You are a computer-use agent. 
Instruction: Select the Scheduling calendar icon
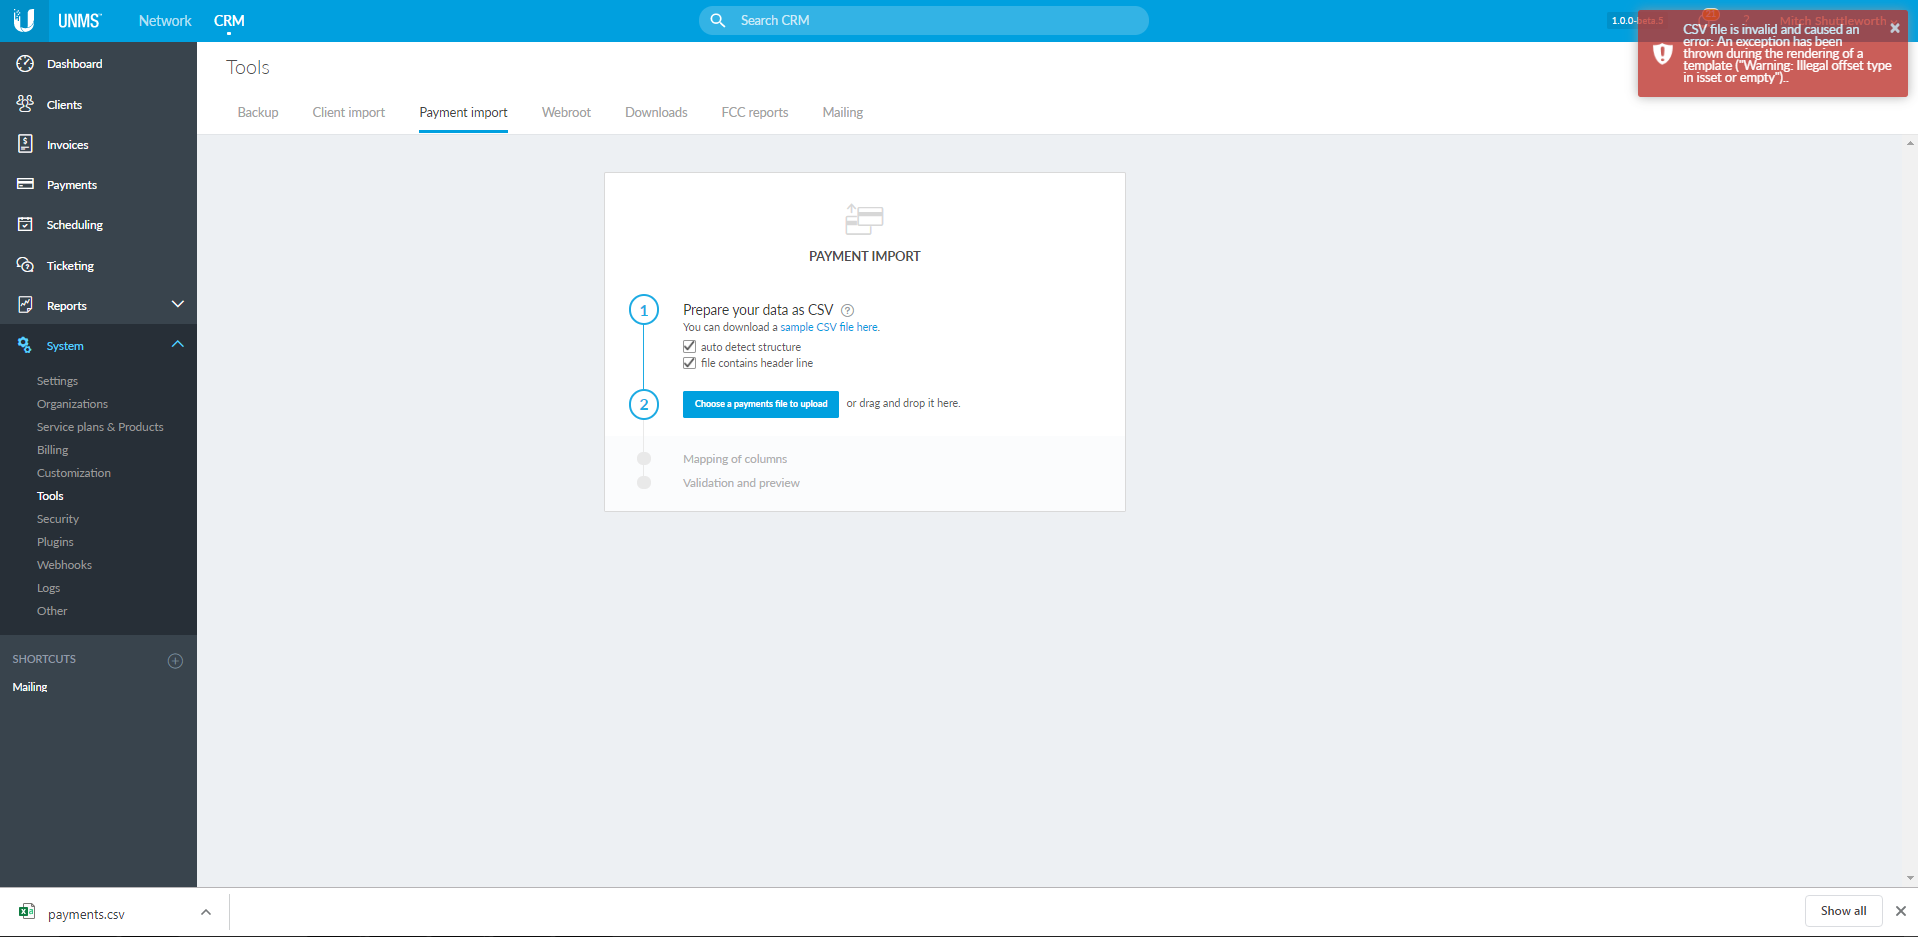[x=25, y=225]
